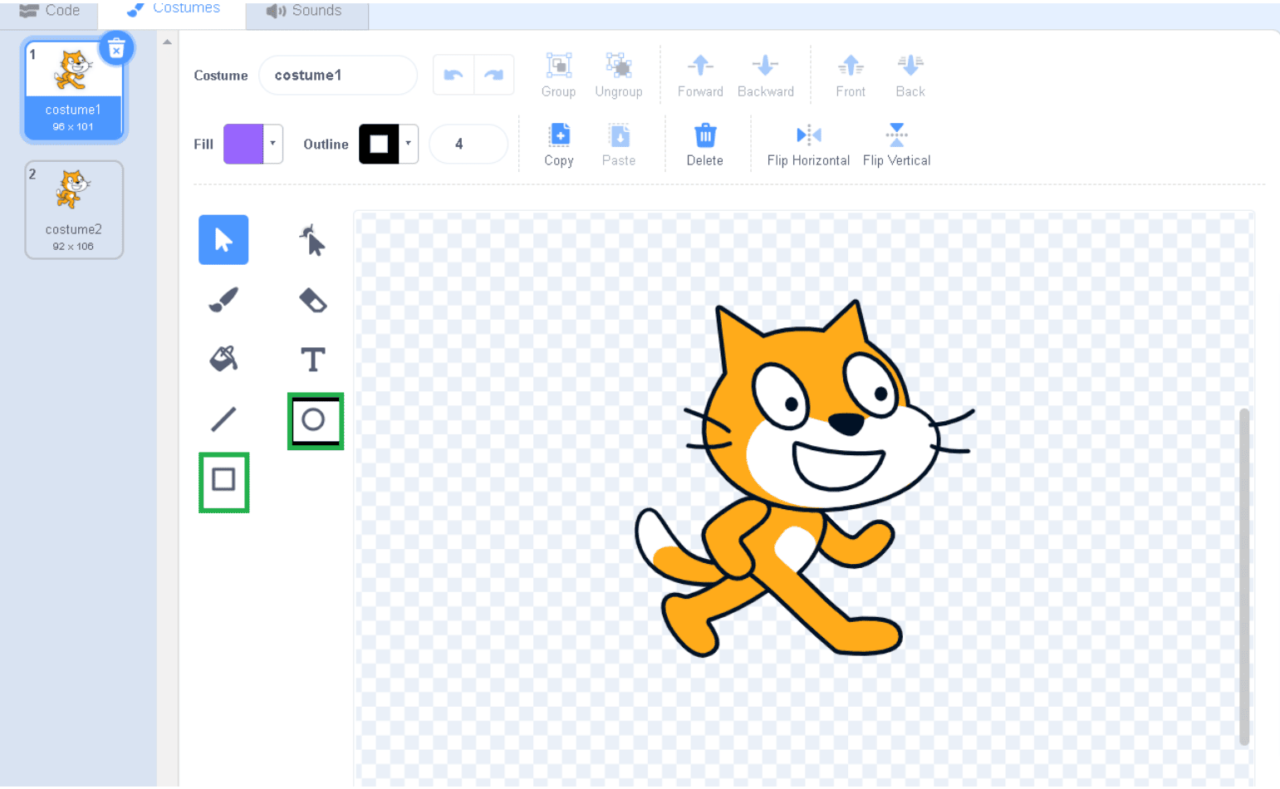The image size is (1280, 789).
Task: Copy the current selection
Action: pyautogui.click(x=559, y=143)
